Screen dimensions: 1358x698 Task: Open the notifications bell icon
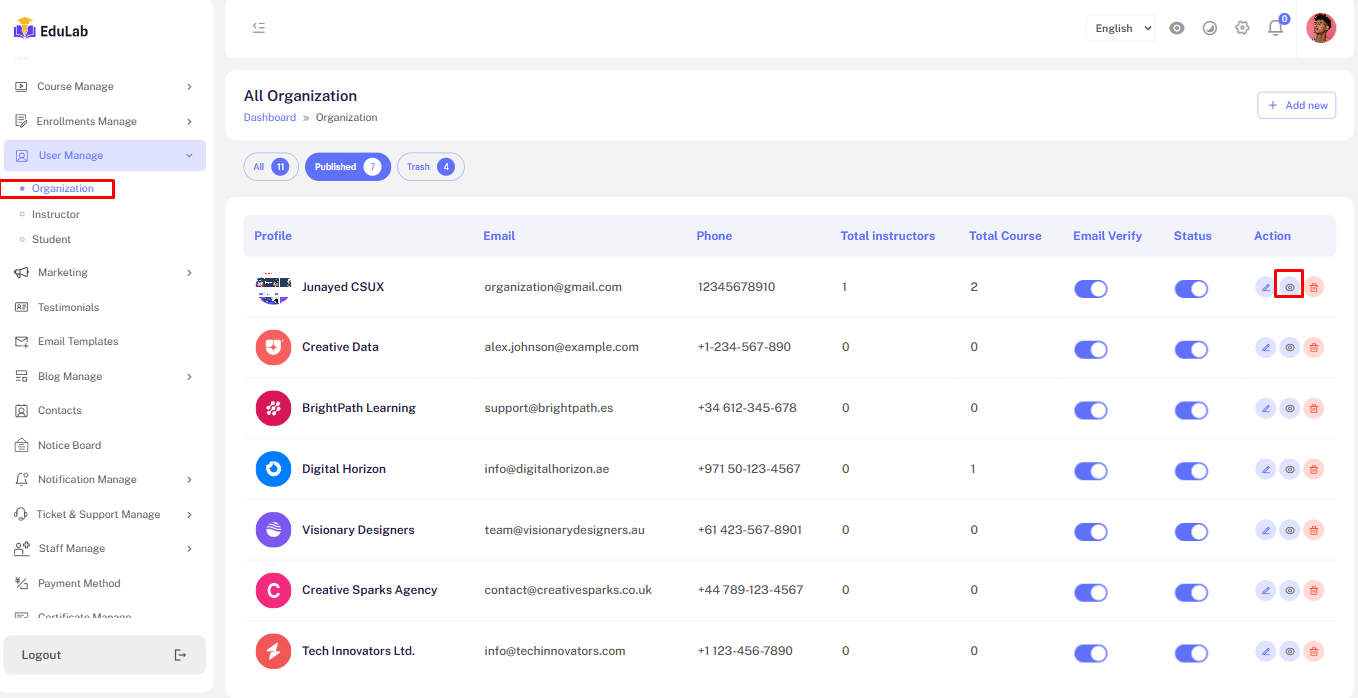point(1275,28)
